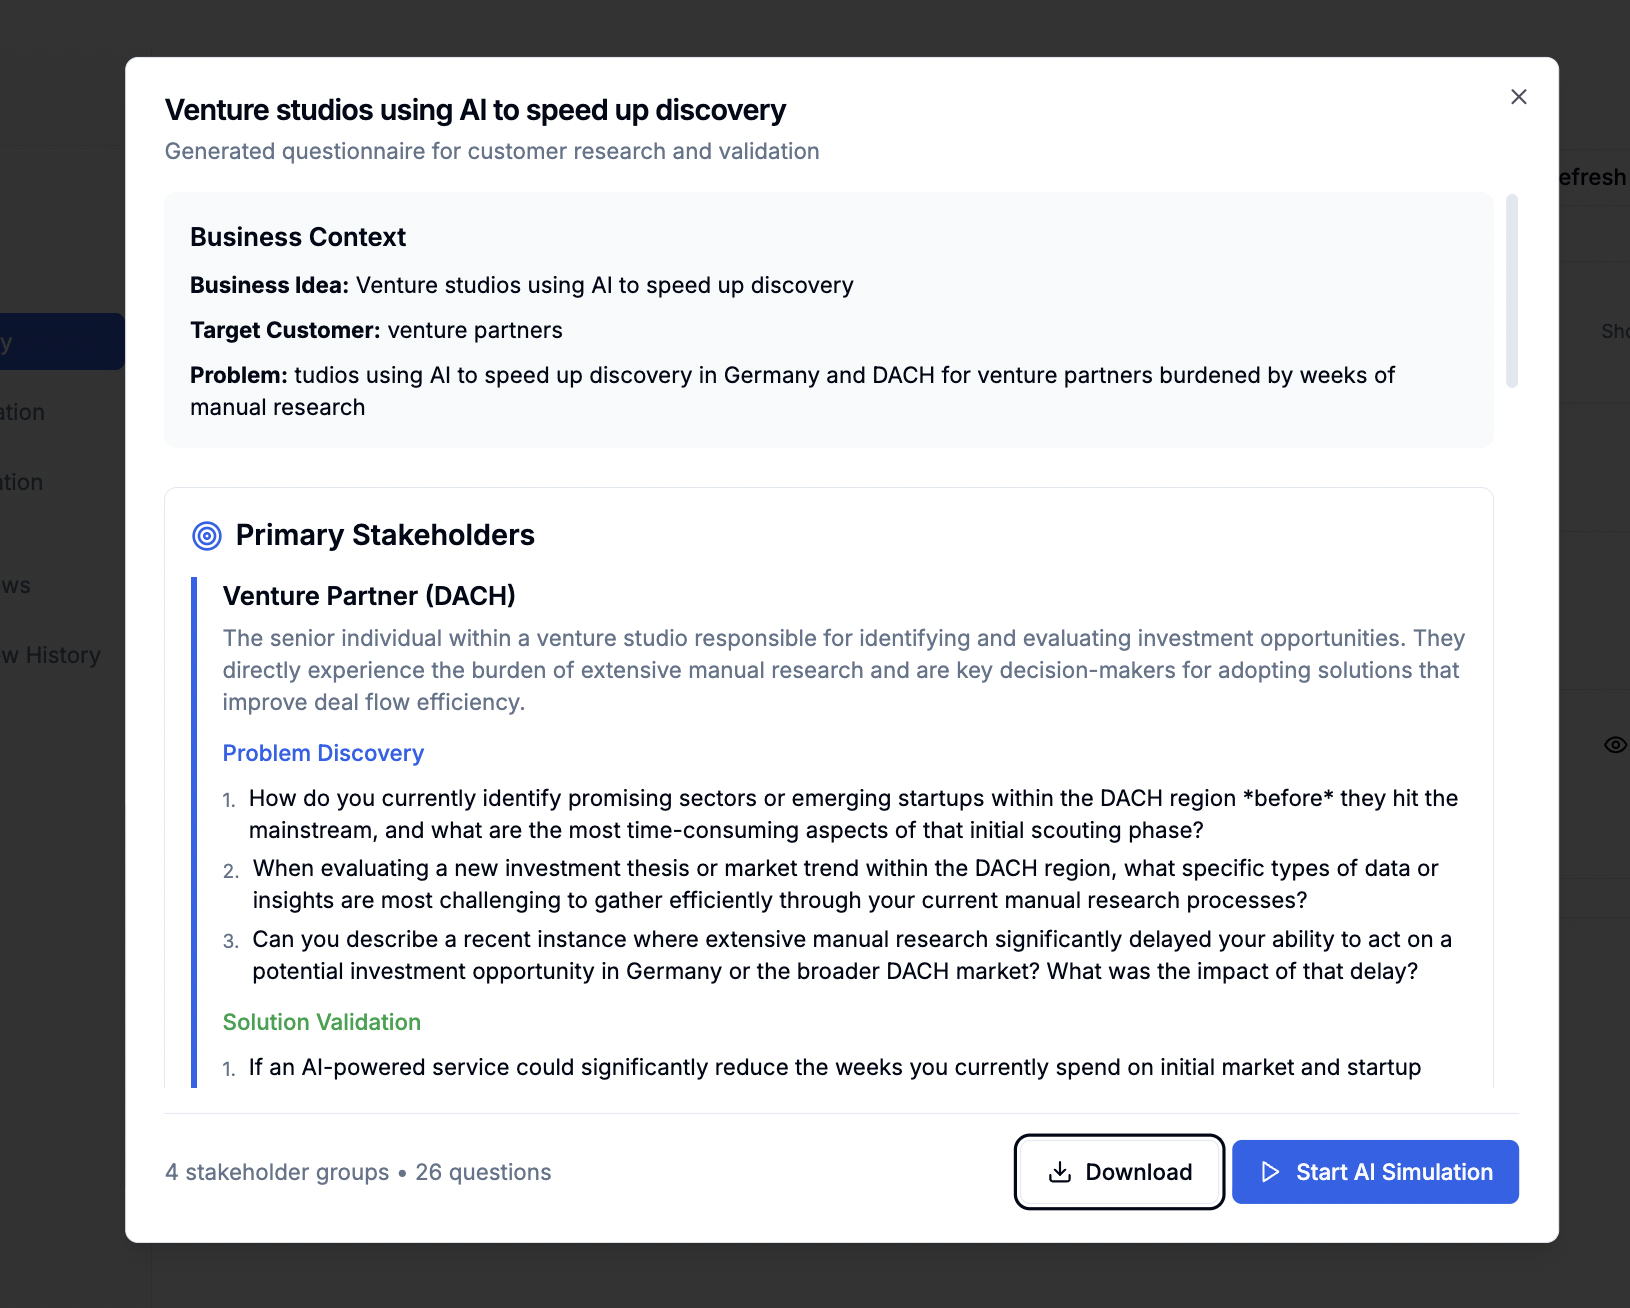Click the Download button
The height and width of the screenshot is (1308, 1630).
pyautogui.click(x=1119, y=1171)
